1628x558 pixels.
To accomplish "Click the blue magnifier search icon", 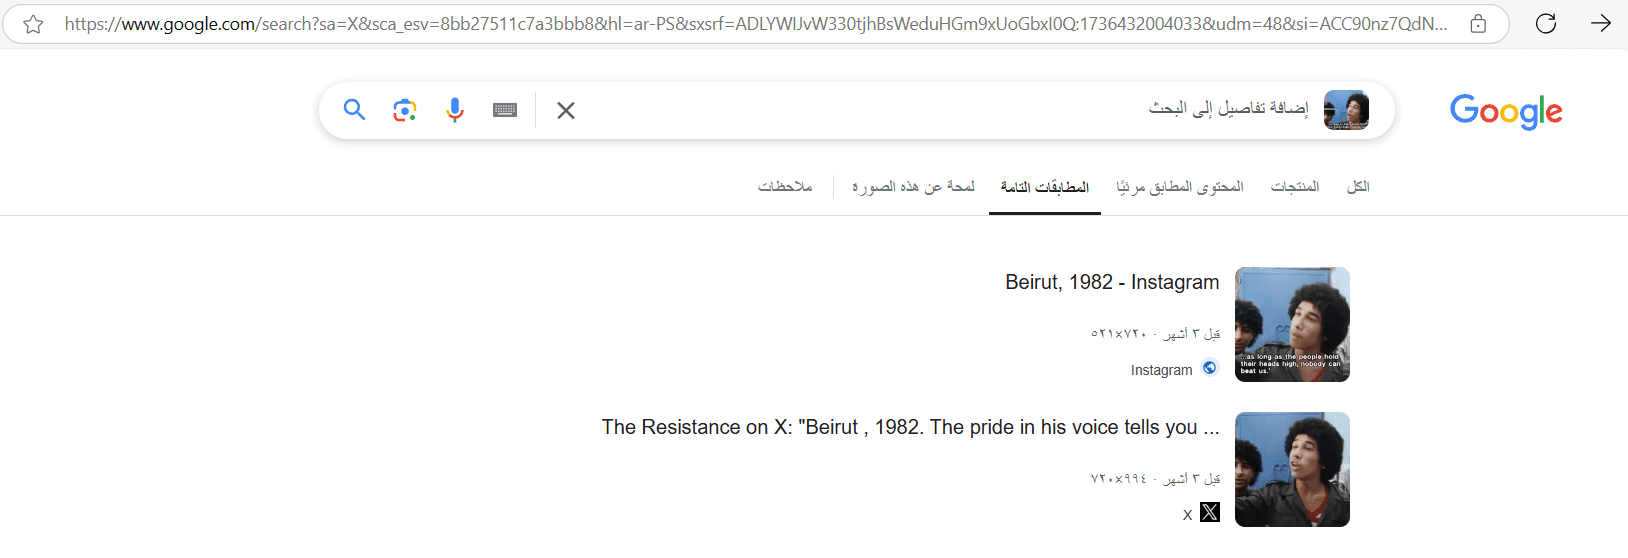I will (x=354, y=109).
